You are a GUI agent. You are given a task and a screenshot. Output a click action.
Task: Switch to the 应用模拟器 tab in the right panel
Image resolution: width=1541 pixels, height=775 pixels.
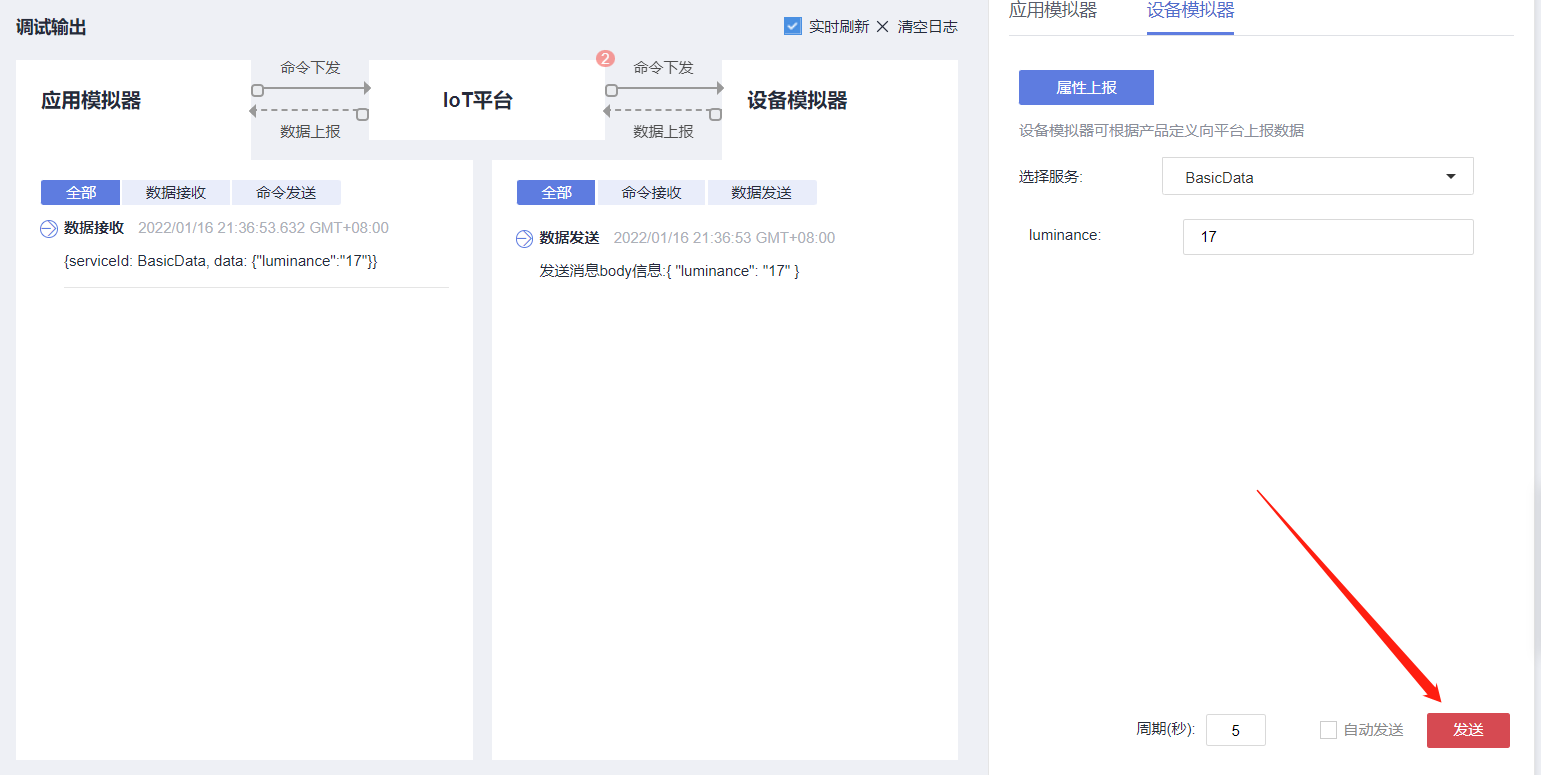(1053, 11)
